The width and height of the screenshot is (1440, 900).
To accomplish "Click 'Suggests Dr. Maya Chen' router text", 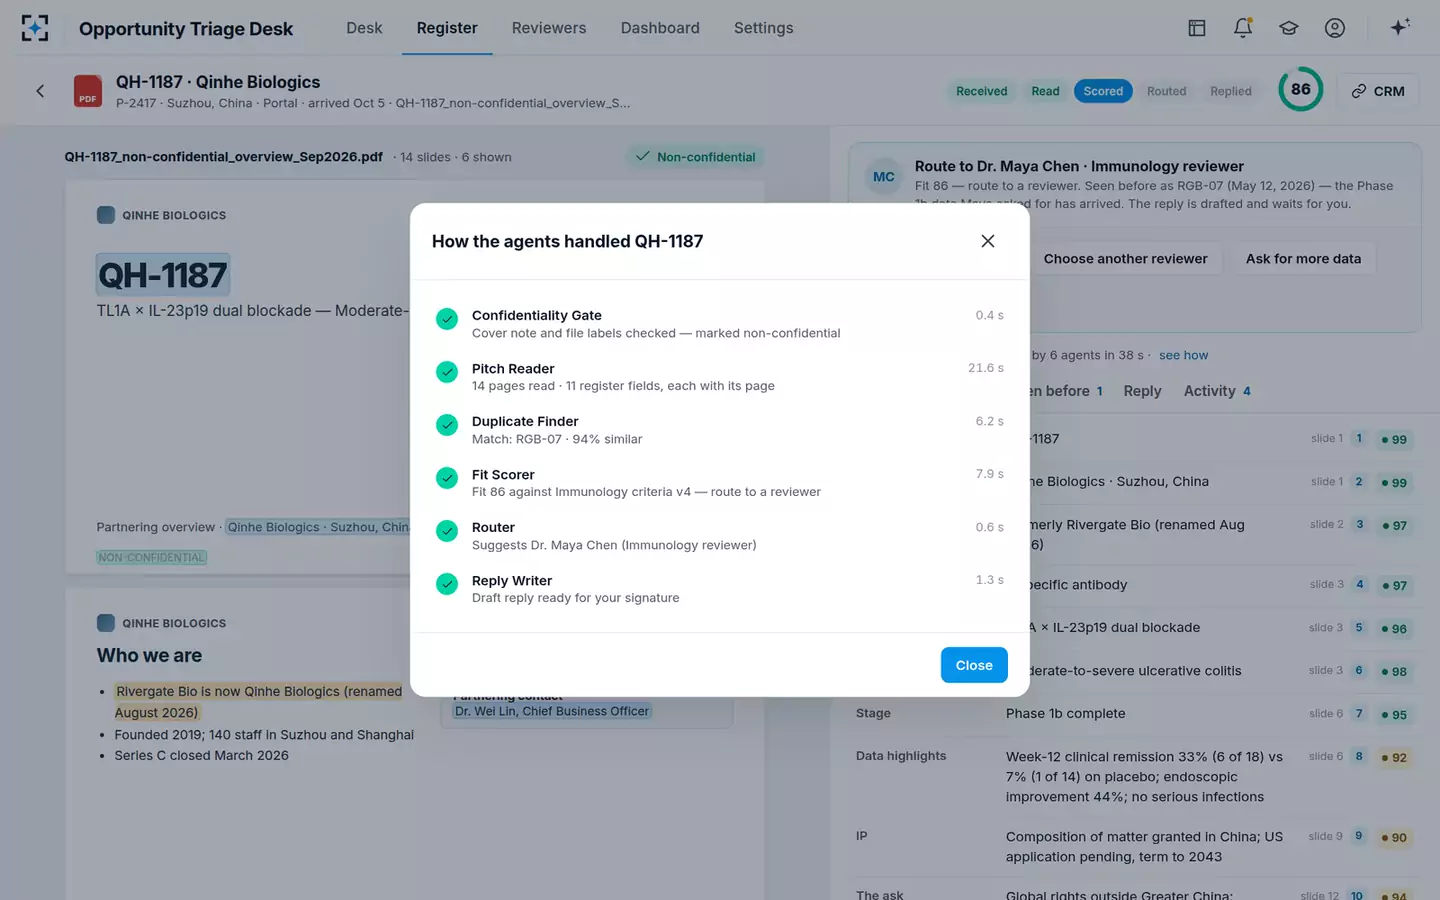I will coord(614,545).
